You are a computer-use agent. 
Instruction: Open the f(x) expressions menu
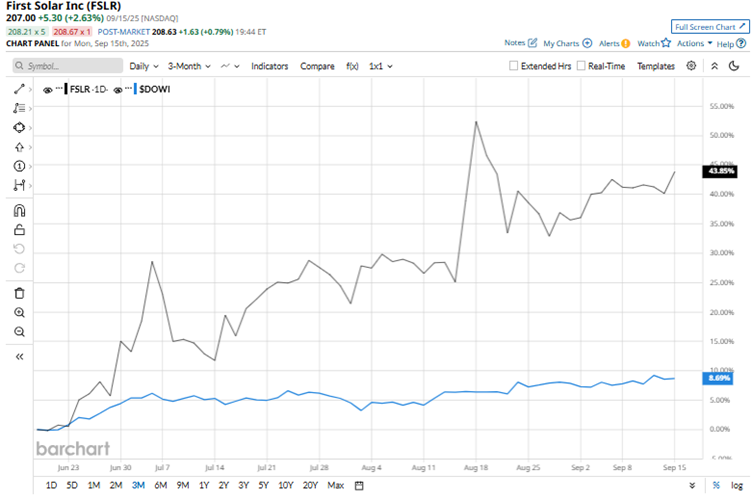pyautogui.click(x=352, y=66)
